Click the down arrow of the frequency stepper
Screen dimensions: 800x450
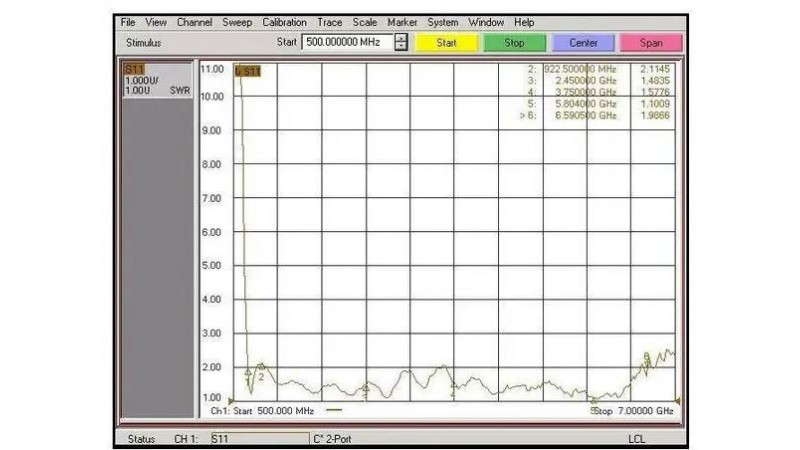[401, 47]
